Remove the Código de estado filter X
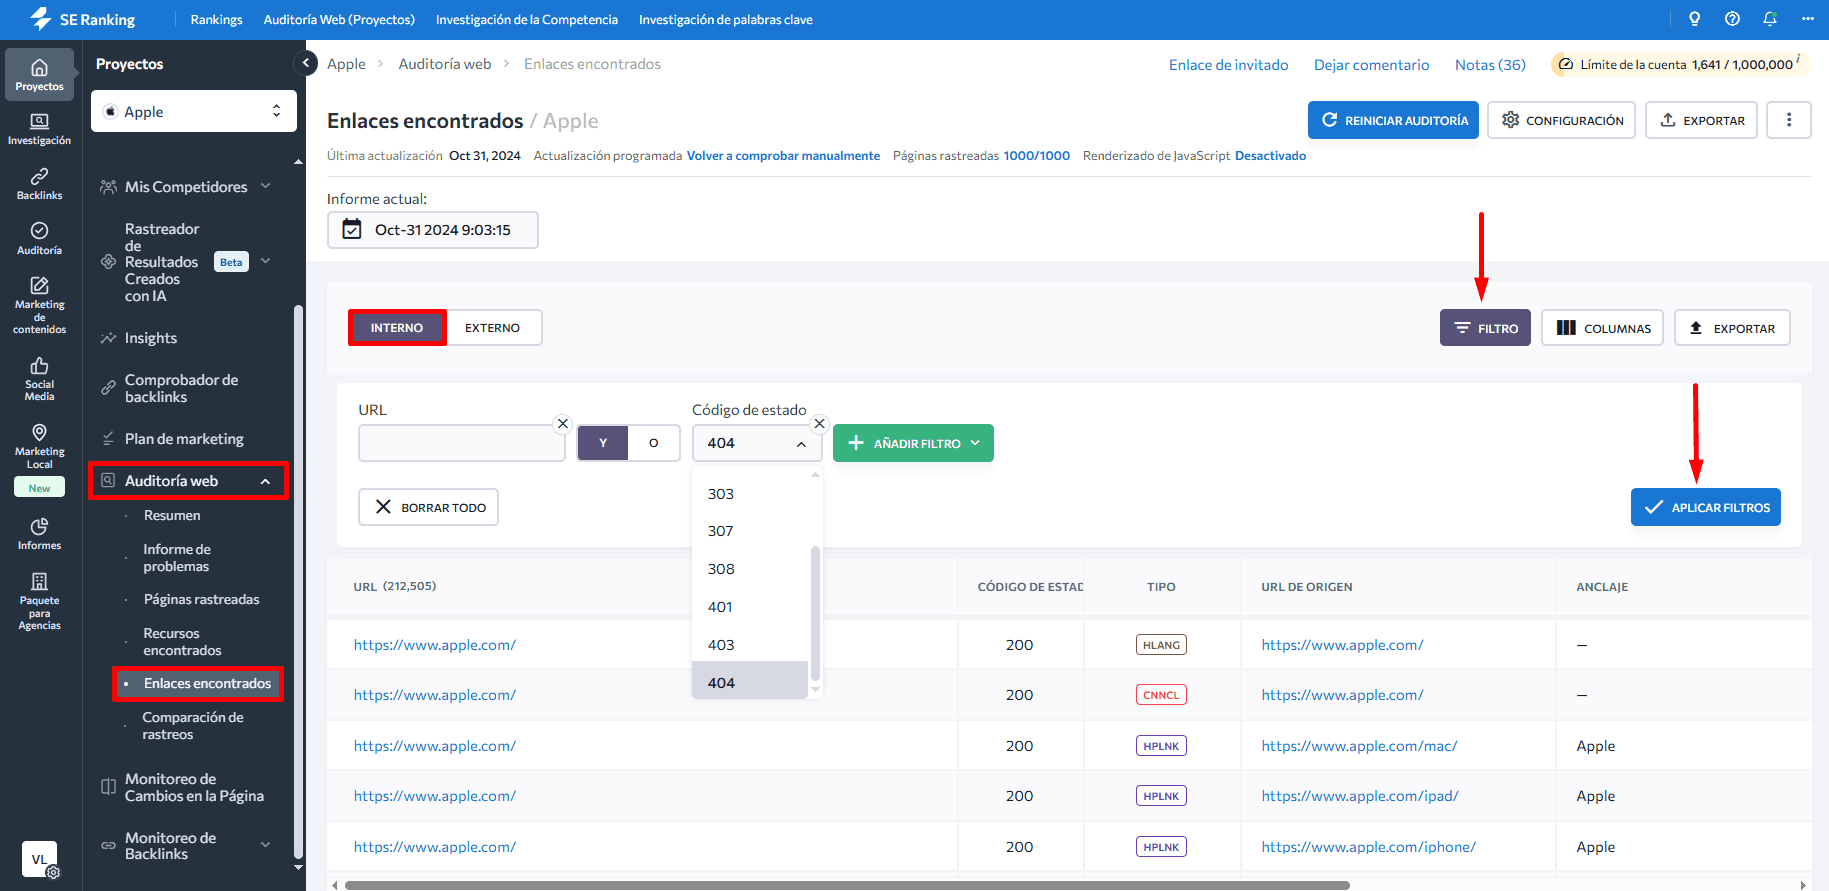Image resolution: width=1829 pixels, height=891 pixels. pos(819,424)
